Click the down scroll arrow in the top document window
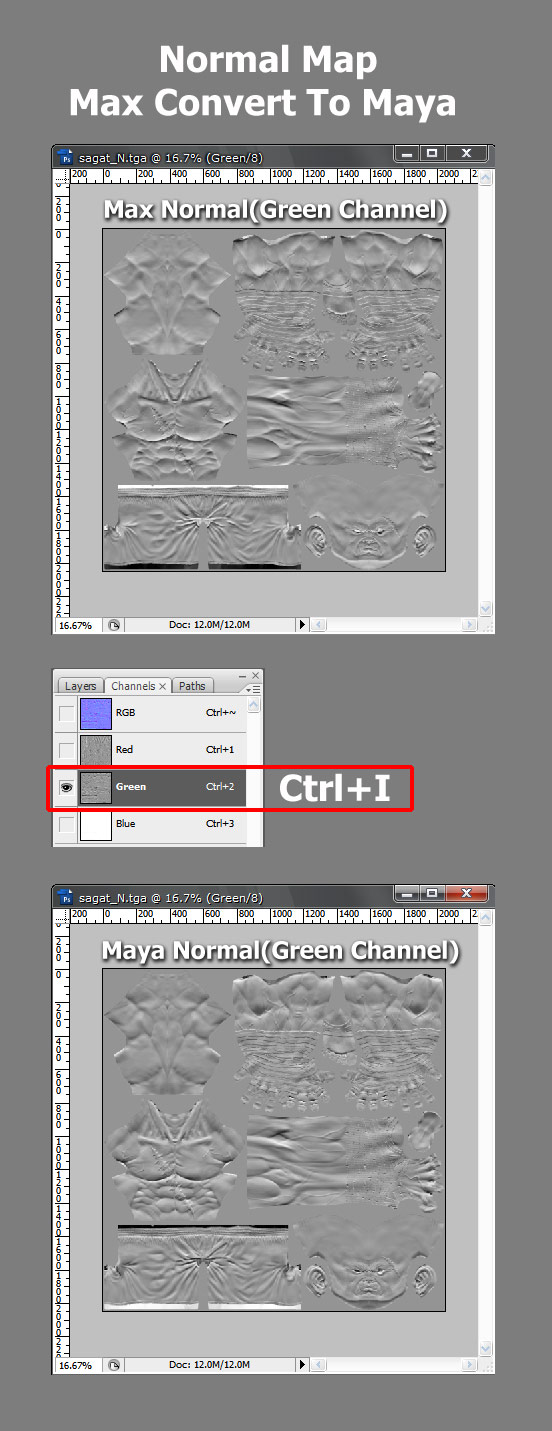552x1431 pixels. pos(486,608)
